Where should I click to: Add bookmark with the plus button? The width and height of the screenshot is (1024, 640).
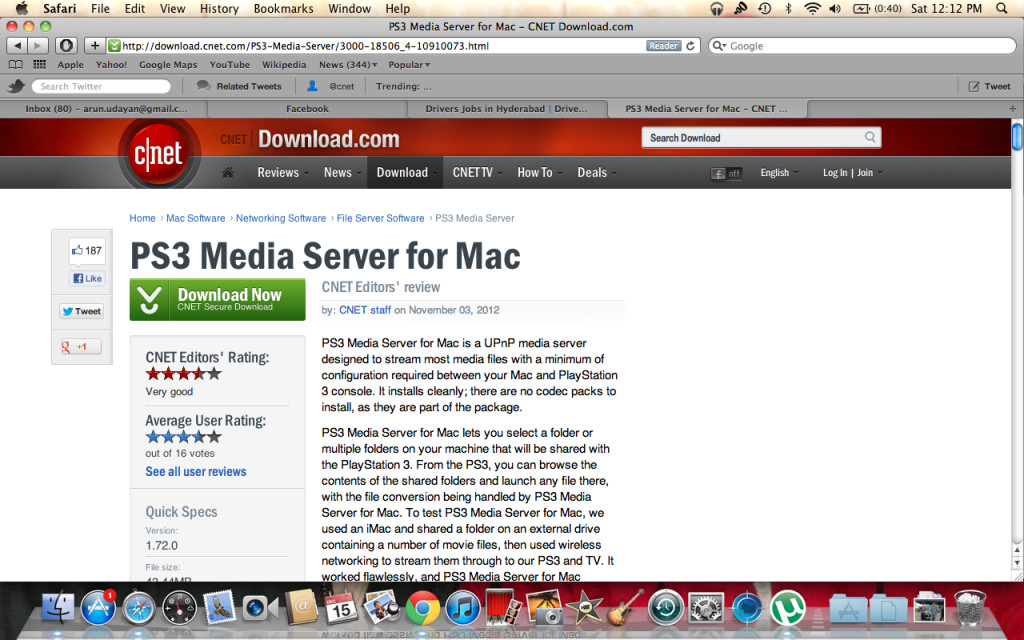pyautogui.click(x=95, y=46)
